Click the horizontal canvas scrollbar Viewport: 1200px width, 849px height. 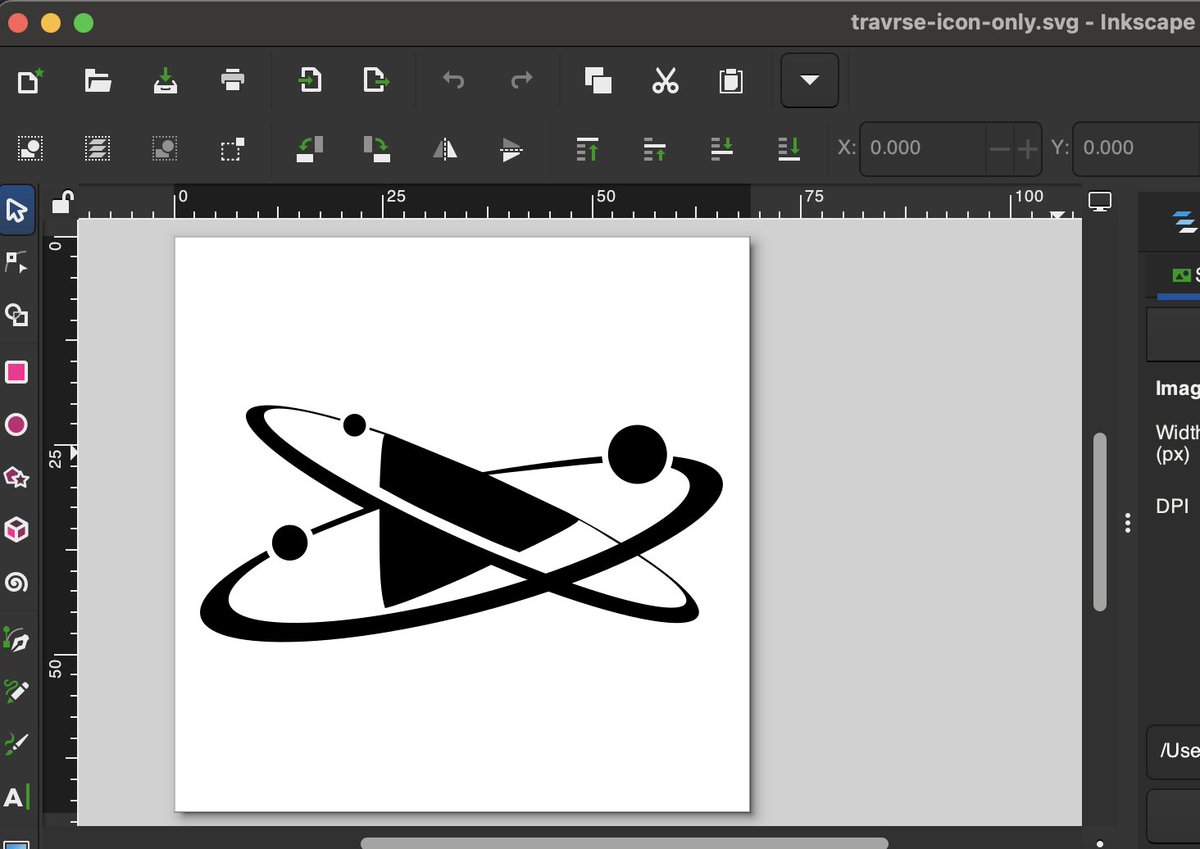(x=624, y=843)
